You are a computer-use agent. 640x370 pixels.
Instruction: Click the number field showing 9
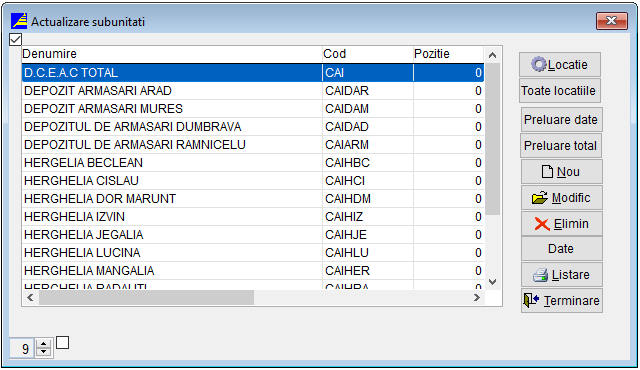22,349
